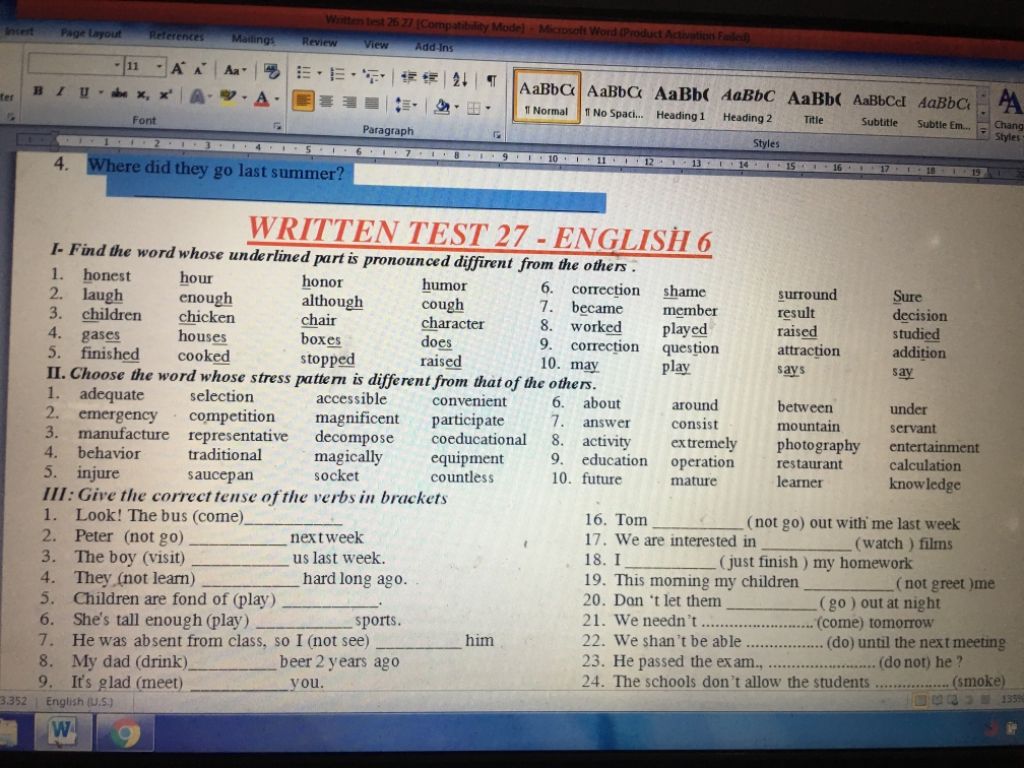
Task: Switch to Print Layout view
Action: click(x=920, y=701)
